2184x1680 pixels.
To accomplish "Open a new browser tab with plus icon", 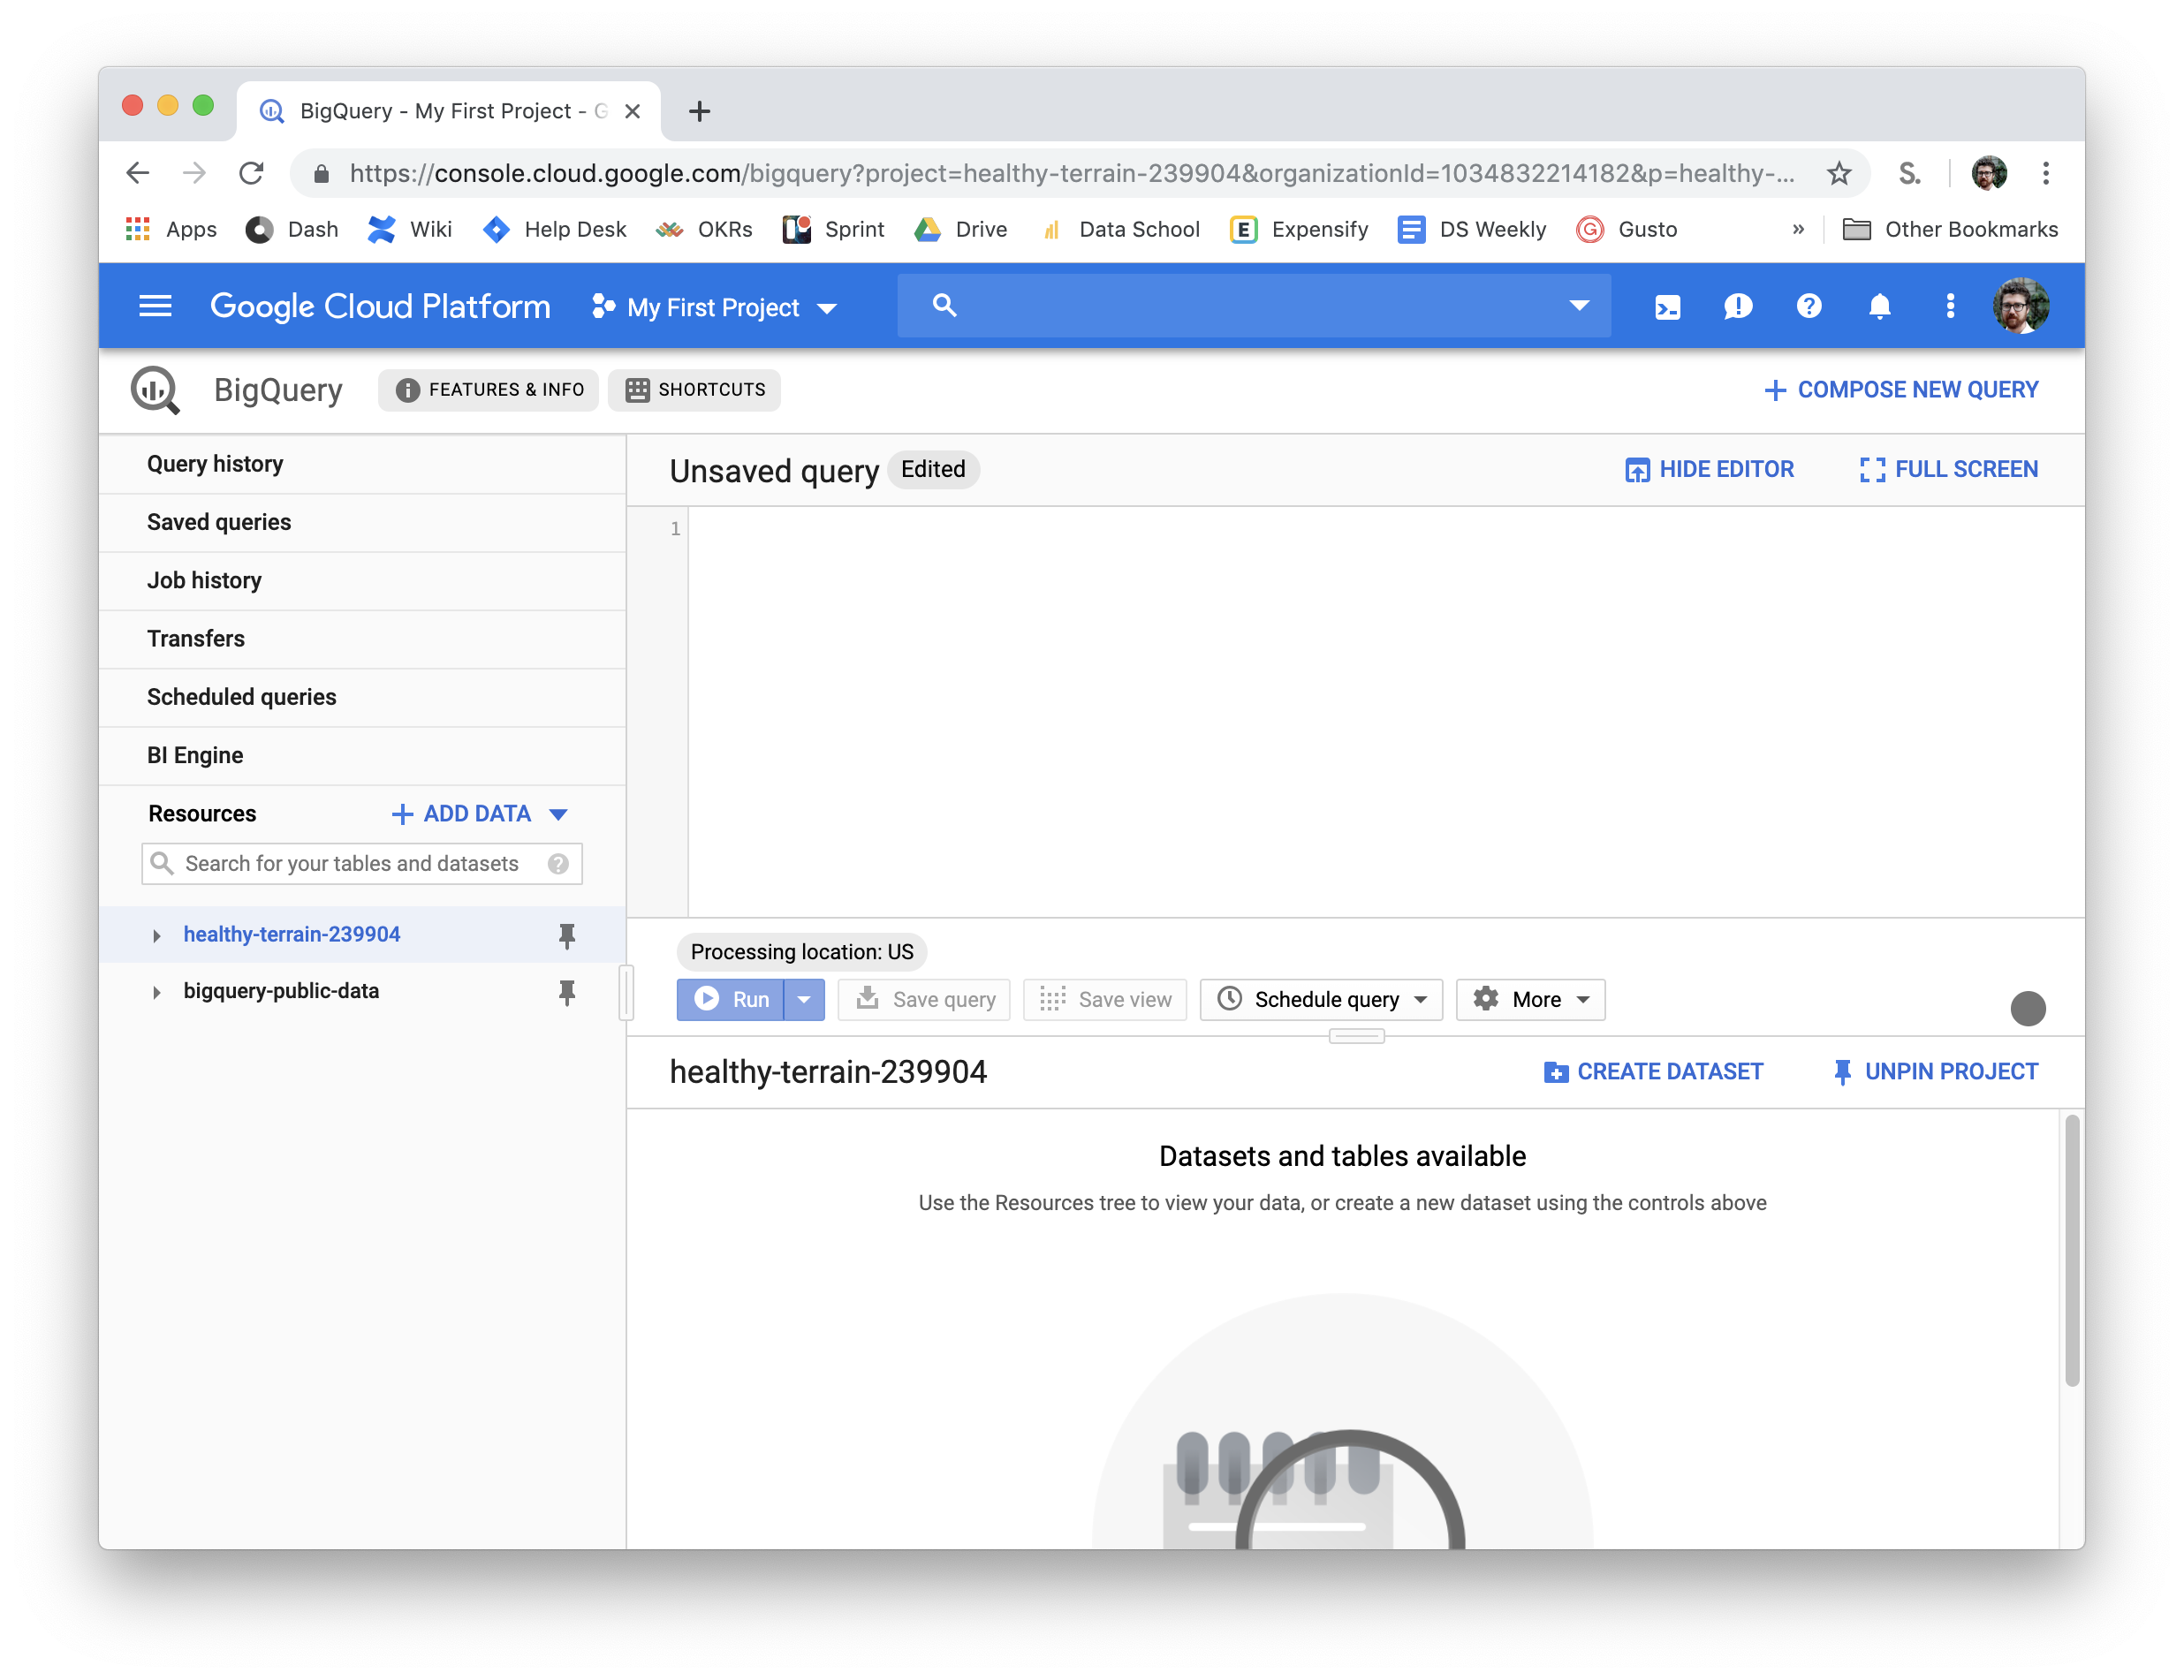I will pyautogui.click(x=699, y=111).
